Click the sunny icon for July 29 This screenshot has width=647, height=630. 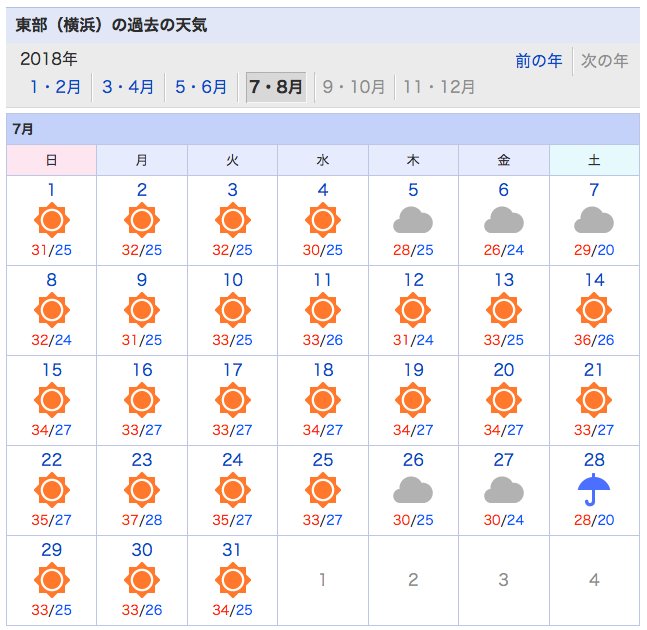coord(52,580)
